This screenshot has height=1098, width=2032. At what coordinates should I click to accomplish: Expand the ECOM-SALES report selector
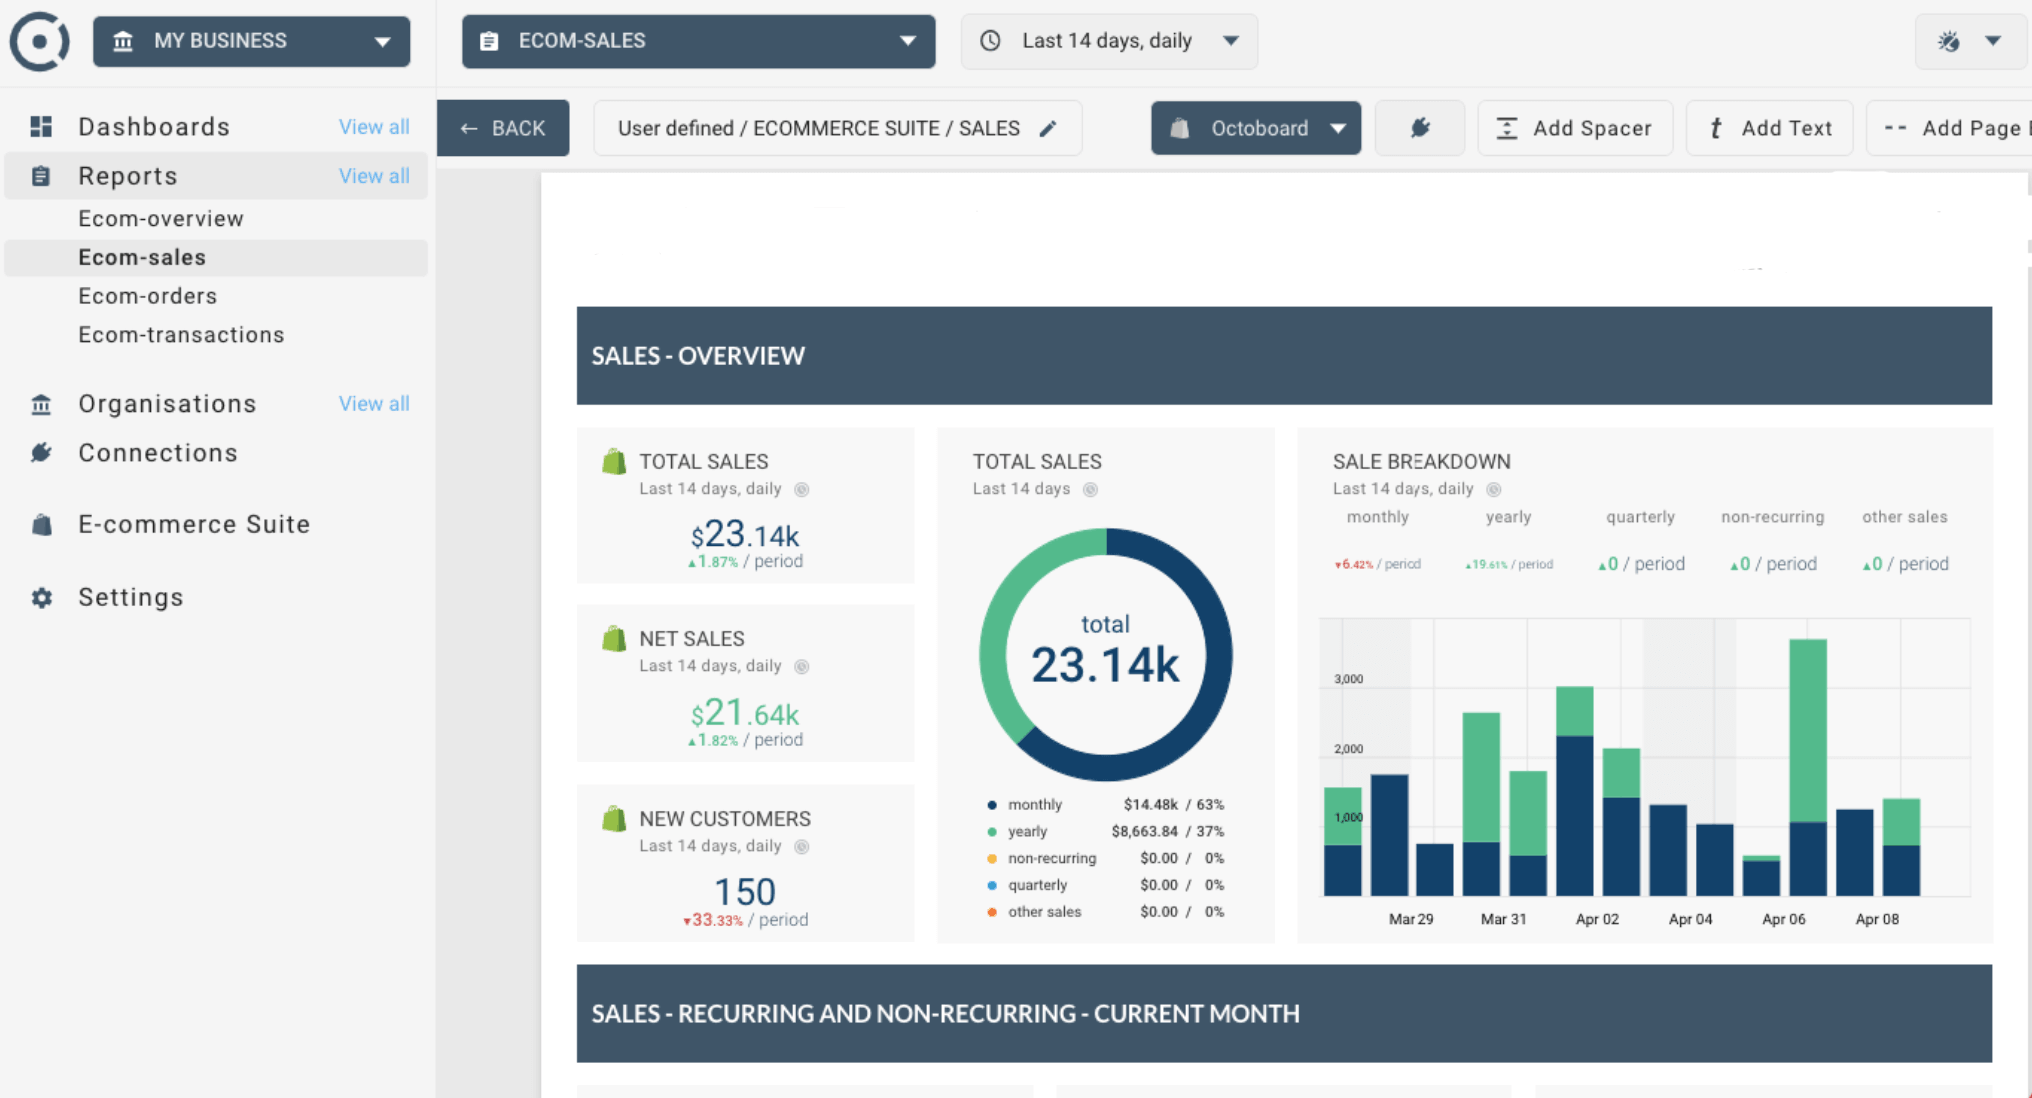697,41
